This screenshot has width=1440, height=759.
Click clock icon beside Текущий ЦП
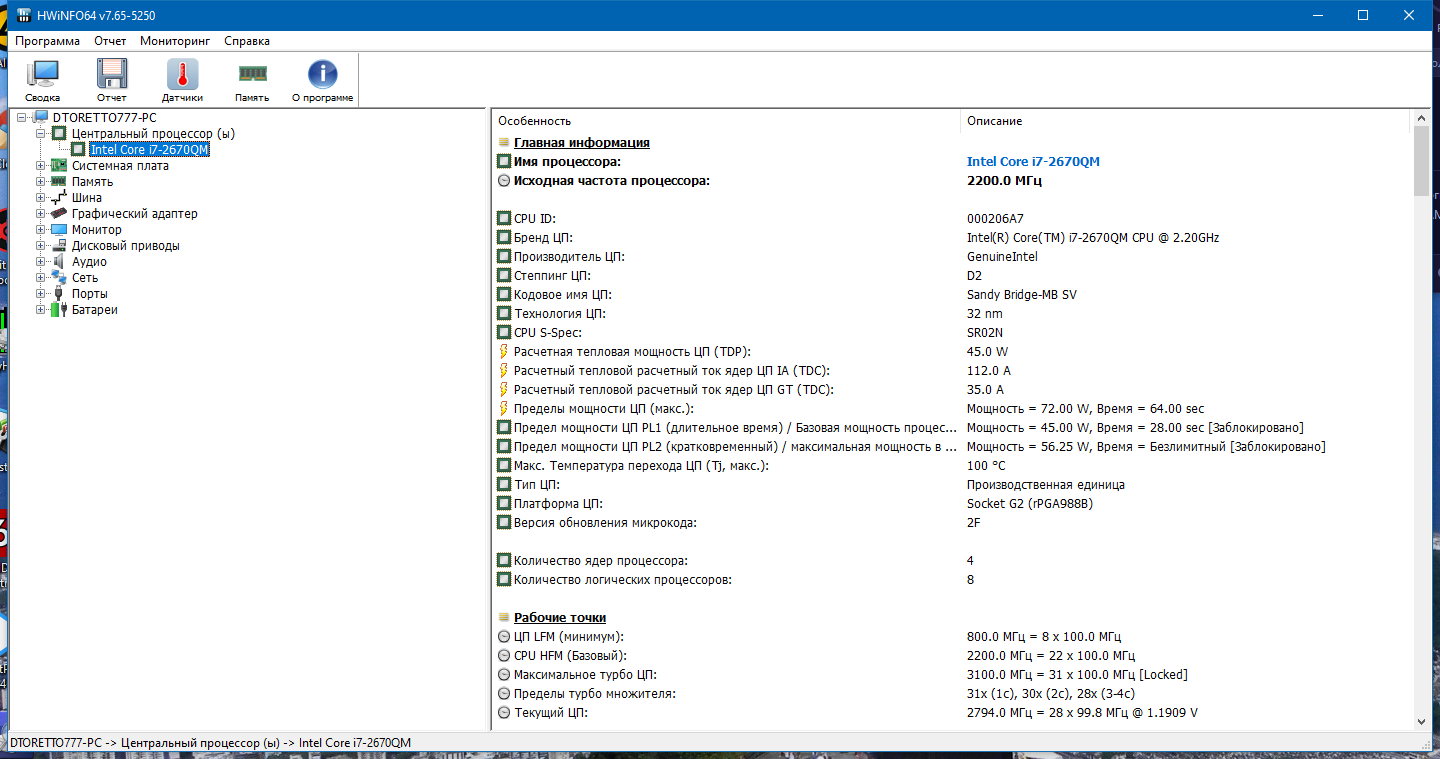(x=504, y=713)
